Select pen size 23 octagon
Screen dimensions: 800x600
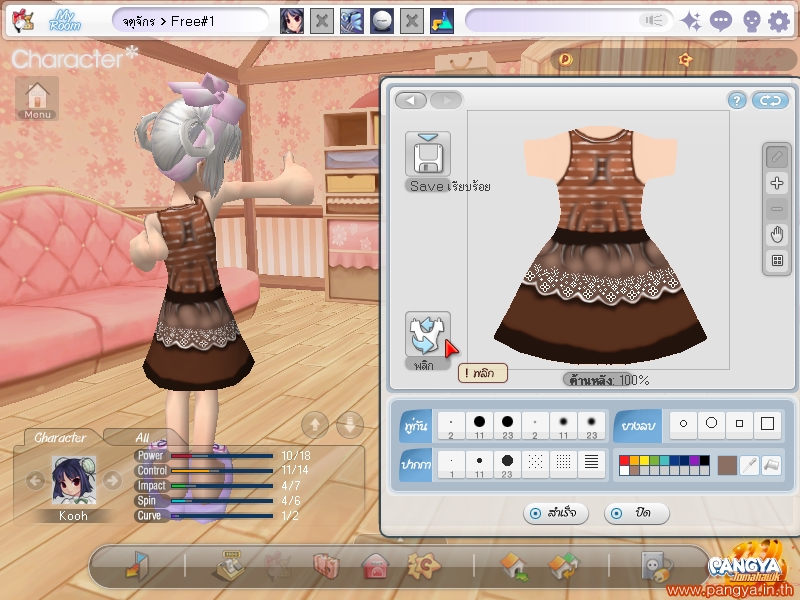pyautogui.click(x=507, y=465)
